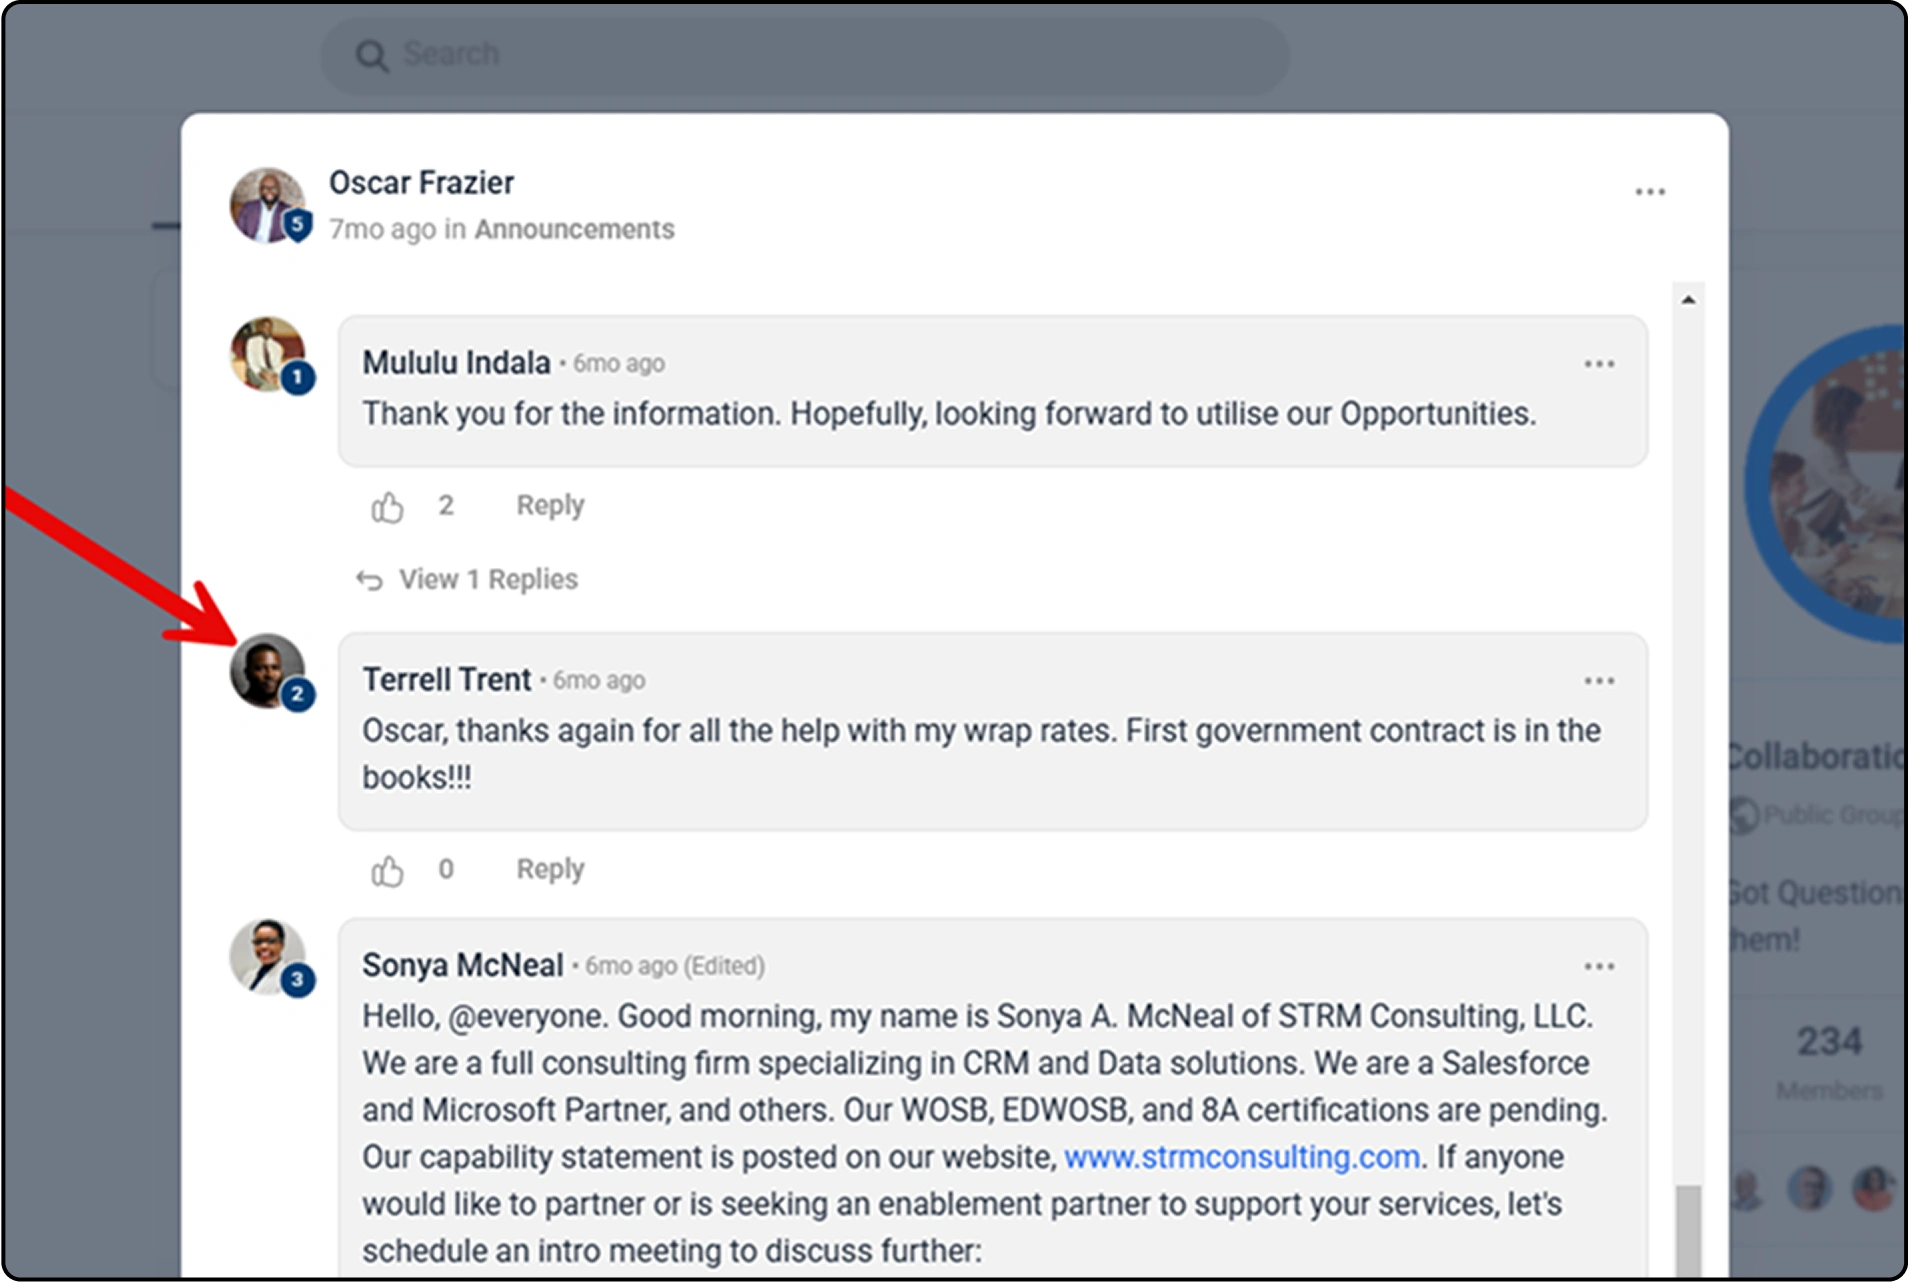1908x1282 pixels.
Task: Open Oscar Frazier's profile picture
Action: 268,205
